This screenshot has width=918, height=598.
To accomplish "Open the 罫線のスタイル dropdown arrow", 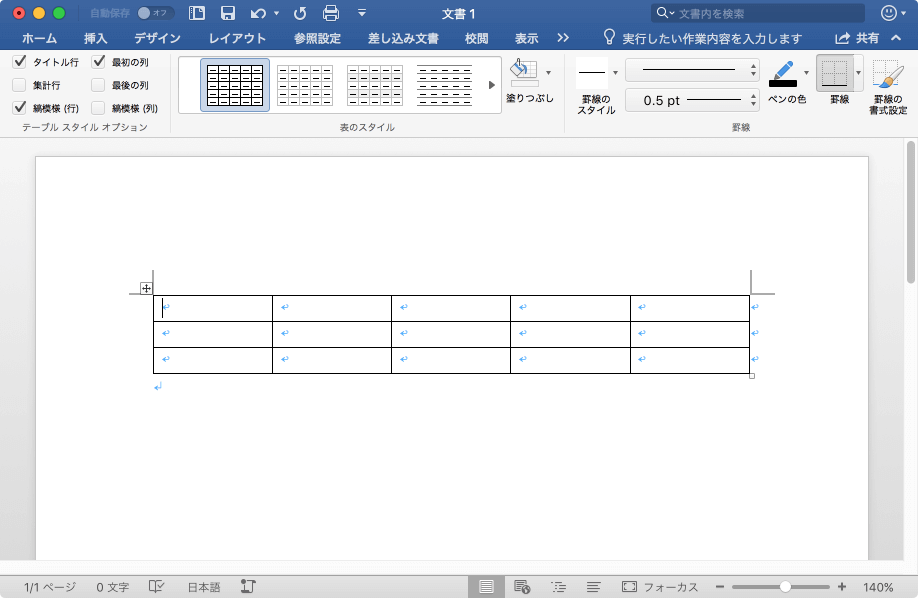I will pos(615,73).
